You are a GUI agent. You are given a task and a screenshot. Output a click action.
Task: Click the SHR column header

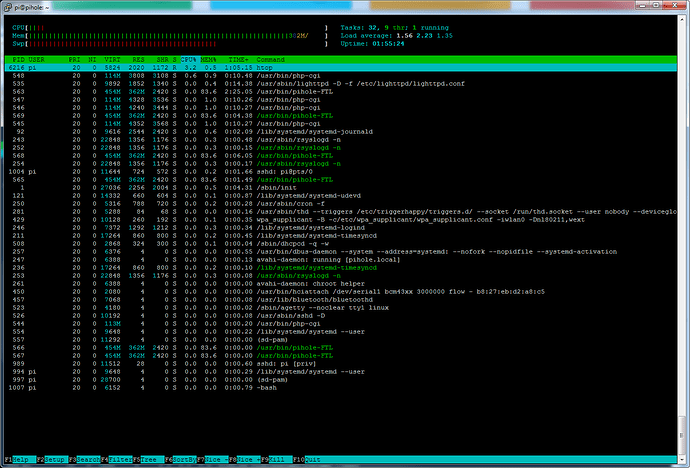pos(162,60)
